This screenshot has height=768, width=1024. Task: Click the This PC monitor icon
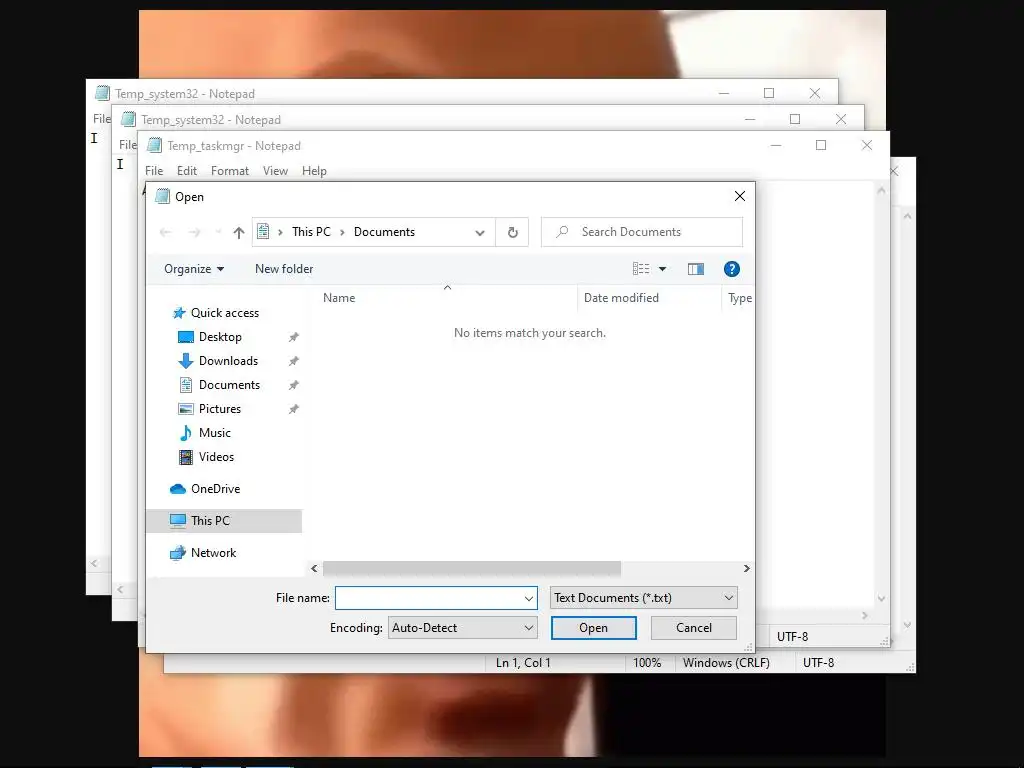178,521
